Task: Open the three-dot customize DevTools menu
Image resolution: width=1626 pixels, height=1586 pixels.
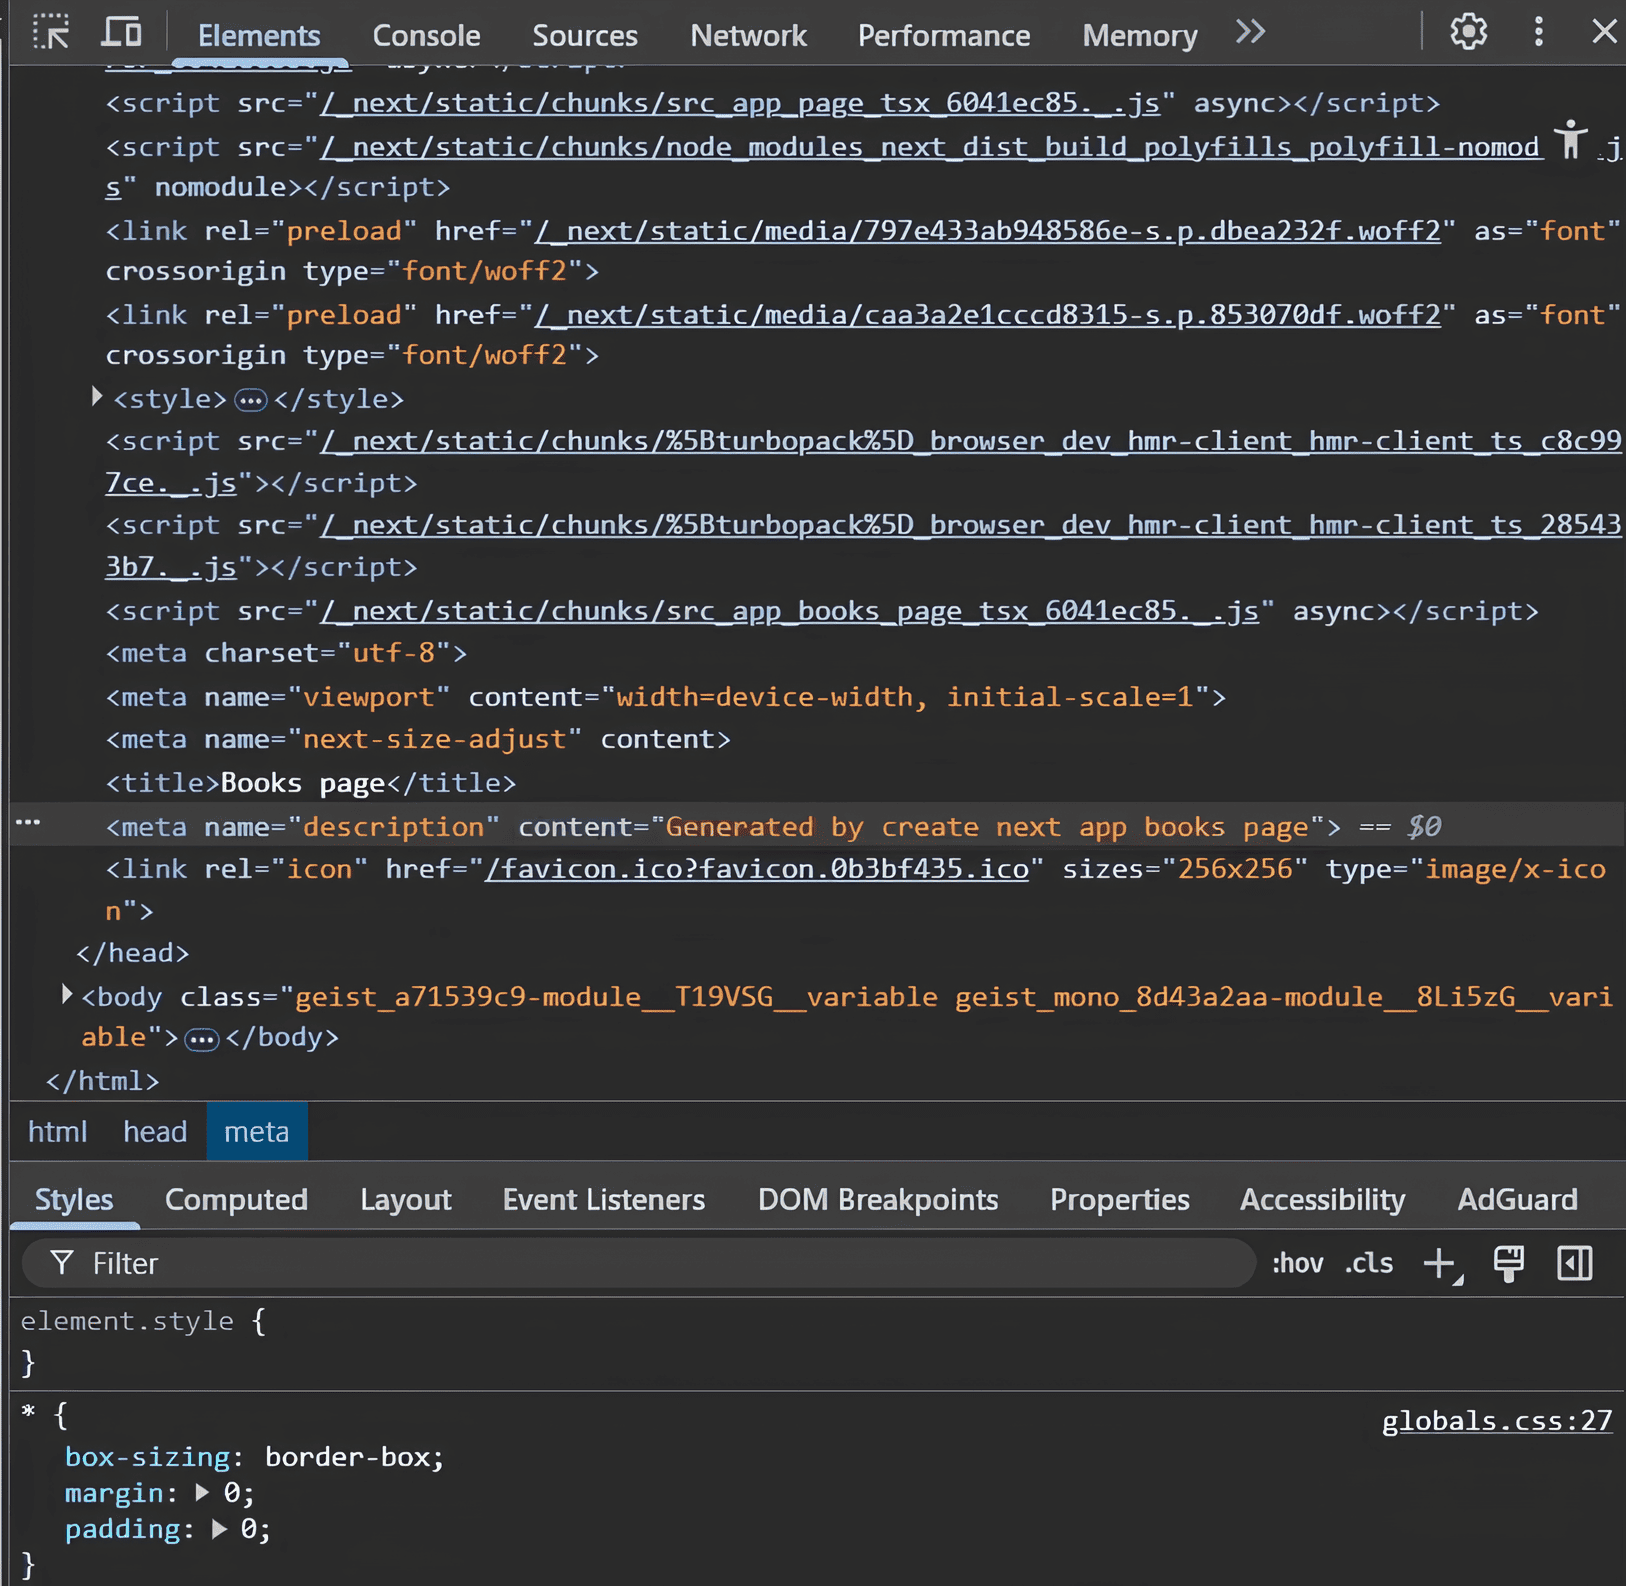Action: (1538, 33)
